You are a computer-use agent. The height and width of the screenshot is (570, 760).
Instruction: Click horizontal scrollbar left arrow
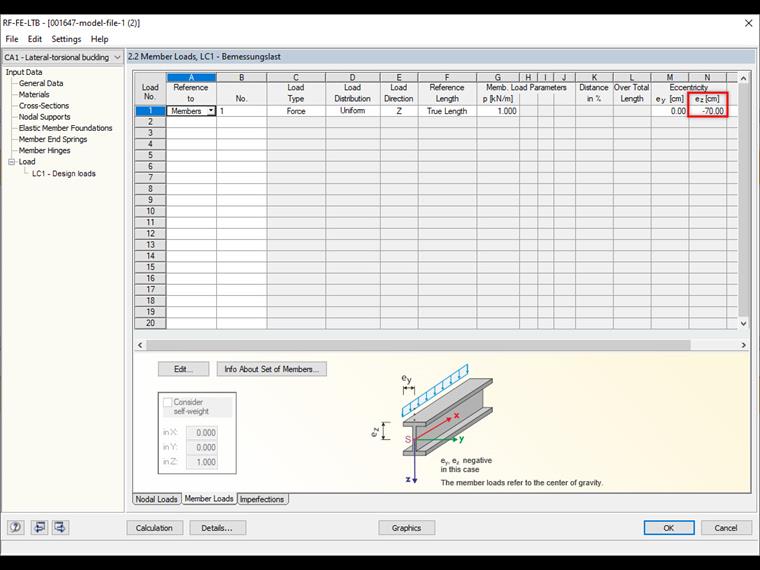click(140, 345)
